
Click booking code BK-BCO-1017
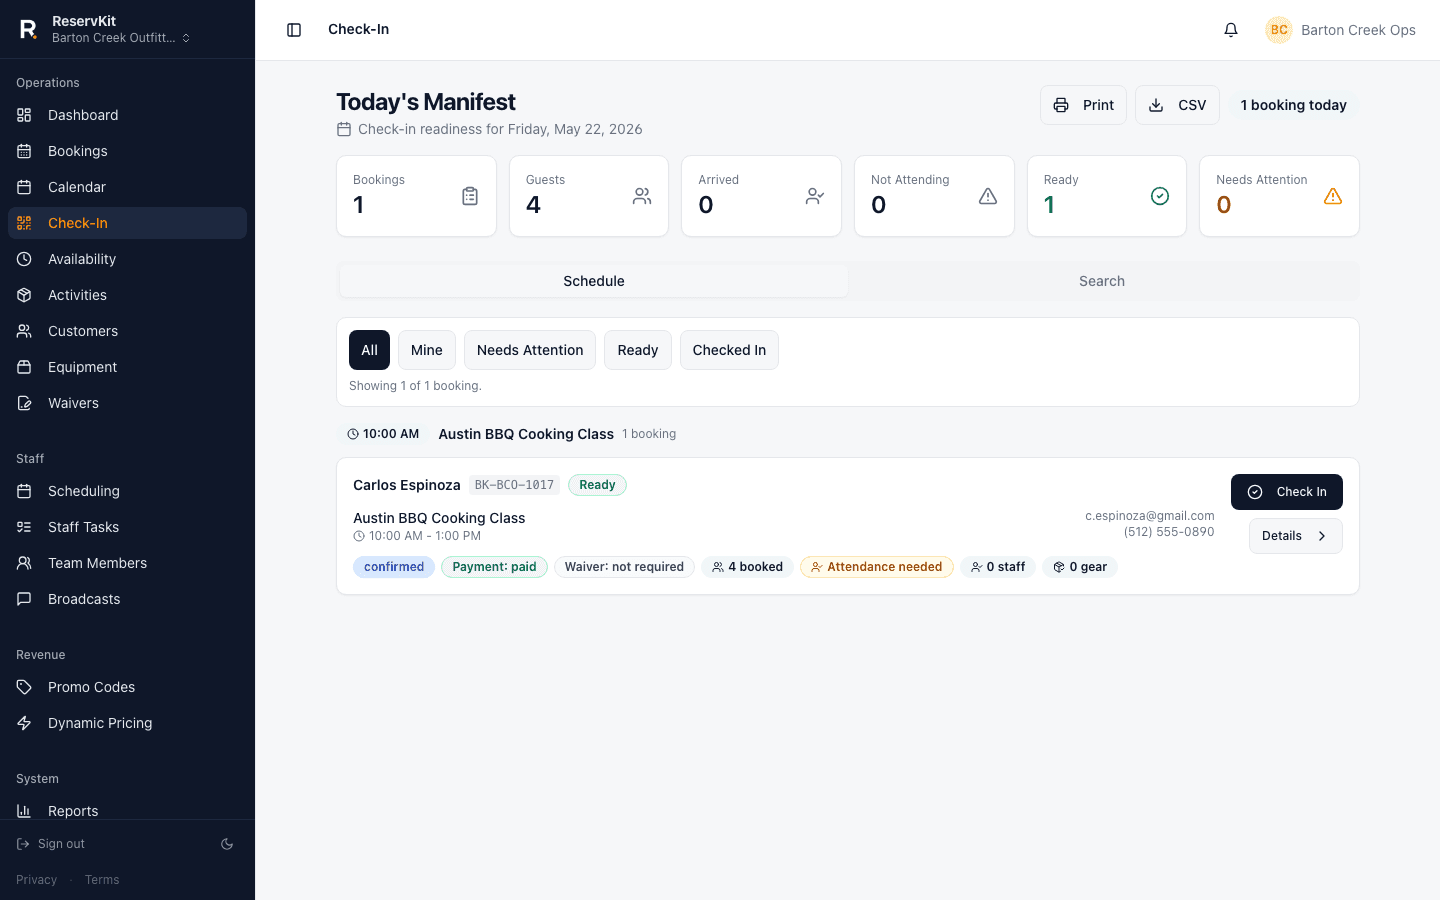[514, 485]
